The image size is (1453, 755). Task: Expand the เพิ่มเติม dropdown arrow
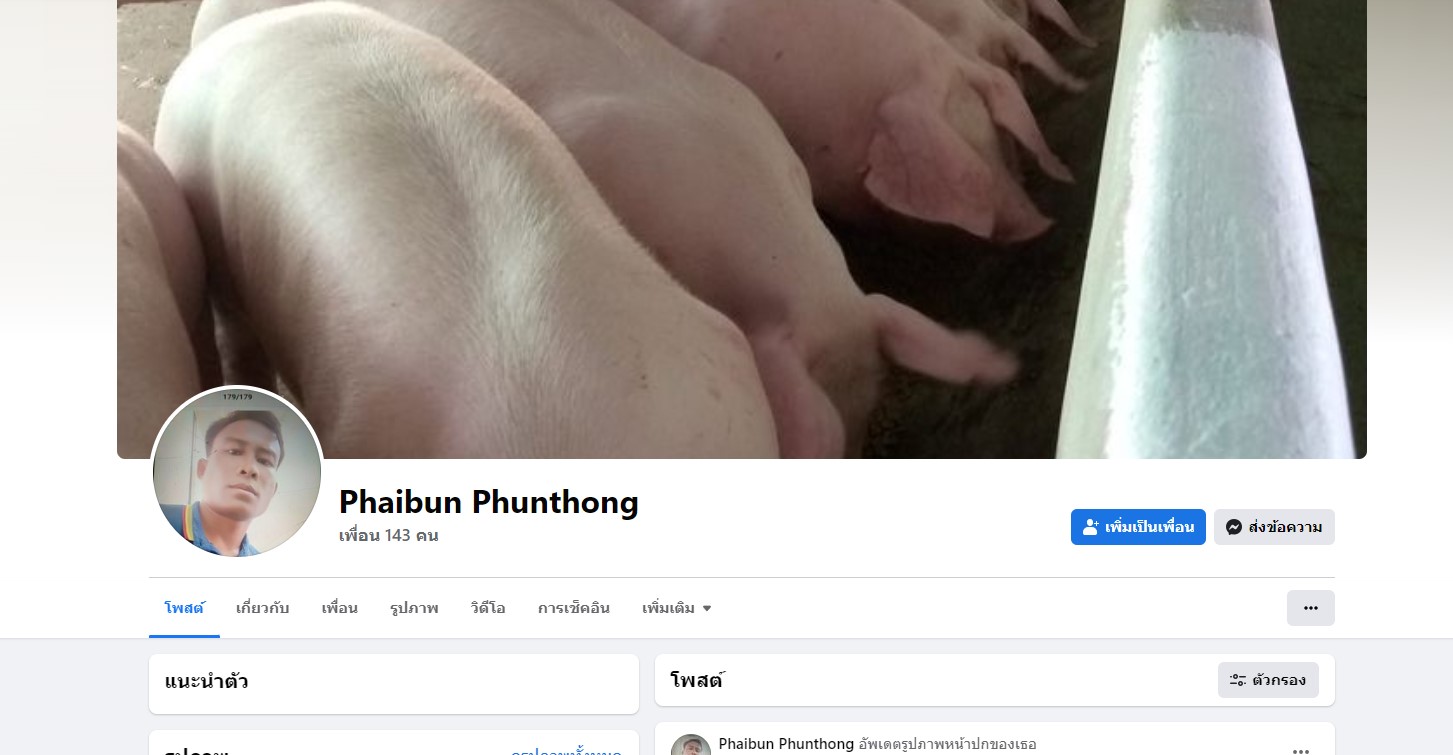coord(707,608)
